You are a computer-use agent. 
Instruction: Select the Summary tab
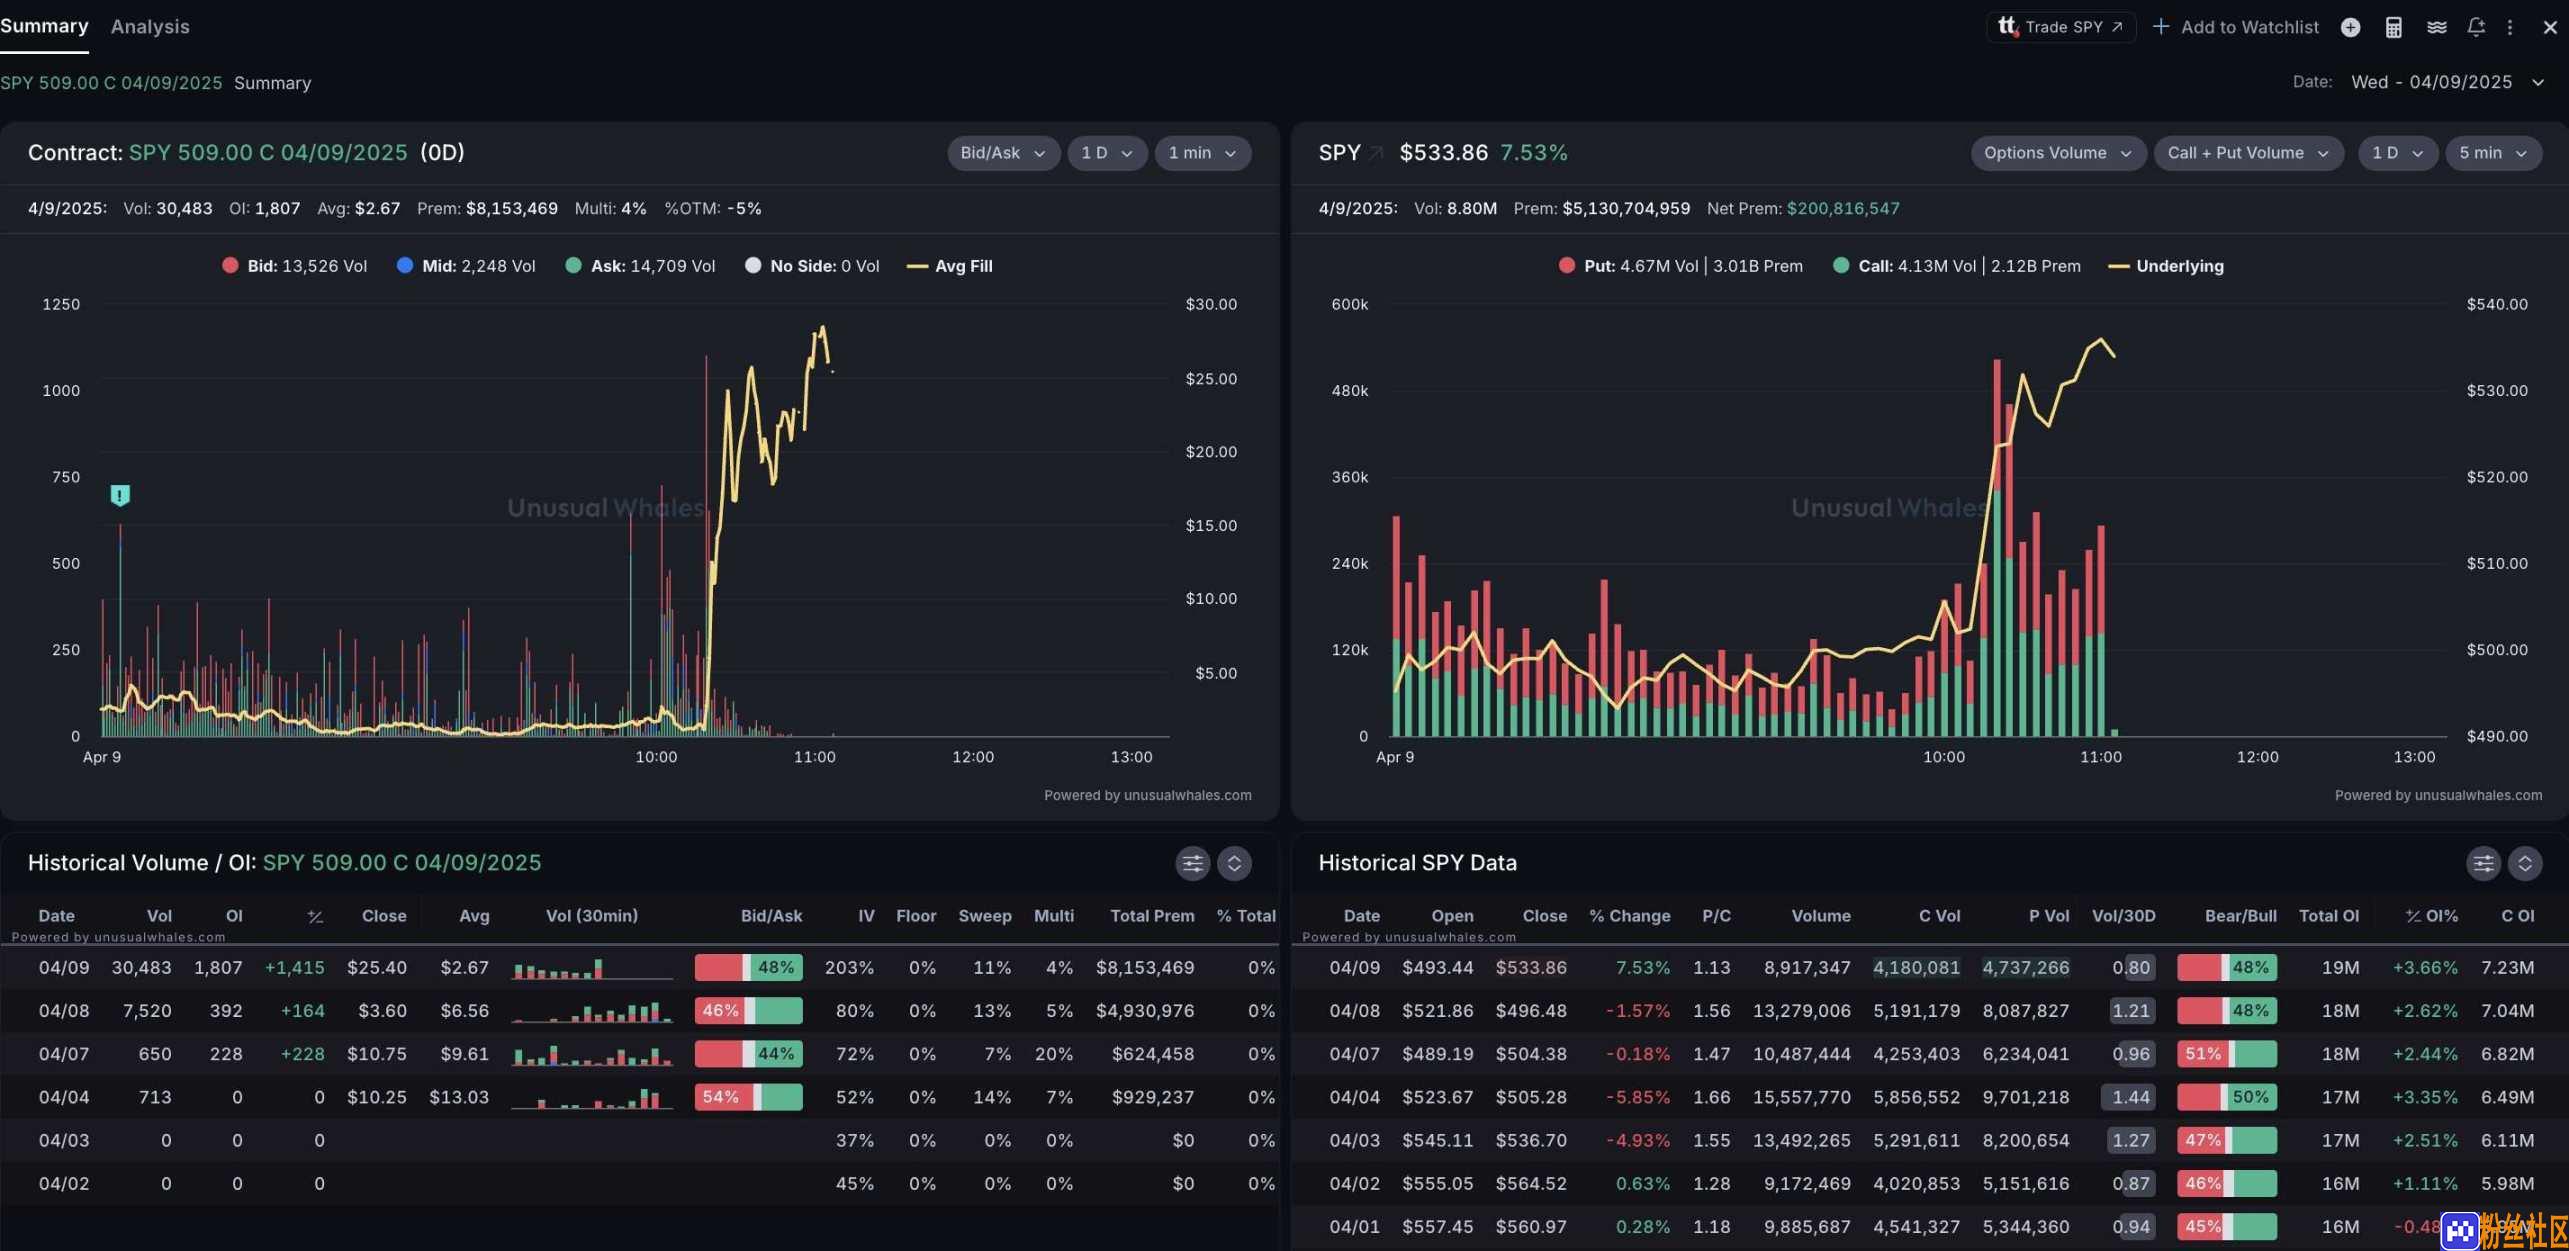point(44,27)
